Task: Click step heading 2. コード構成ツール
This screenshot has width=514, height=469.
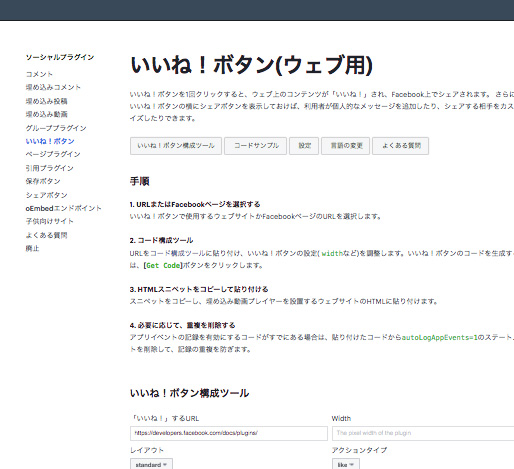Action: tap(161, 240)
